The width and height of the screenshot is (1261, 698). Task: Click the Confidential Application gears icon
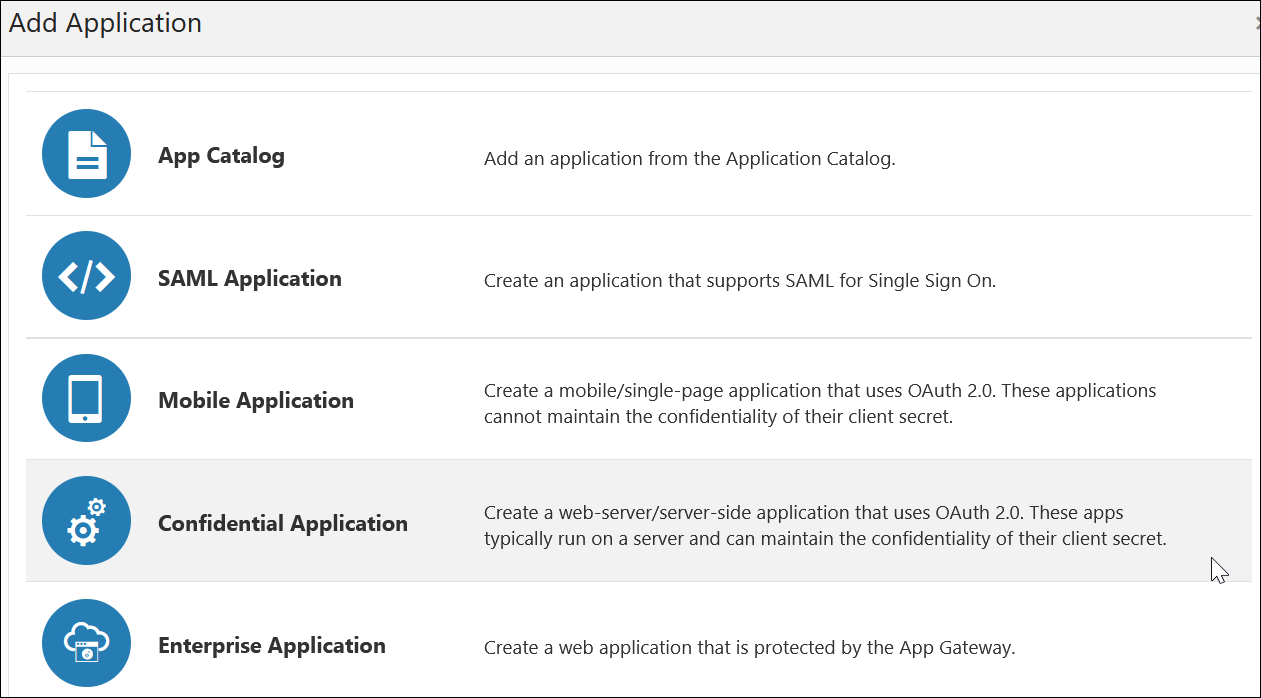86,520
